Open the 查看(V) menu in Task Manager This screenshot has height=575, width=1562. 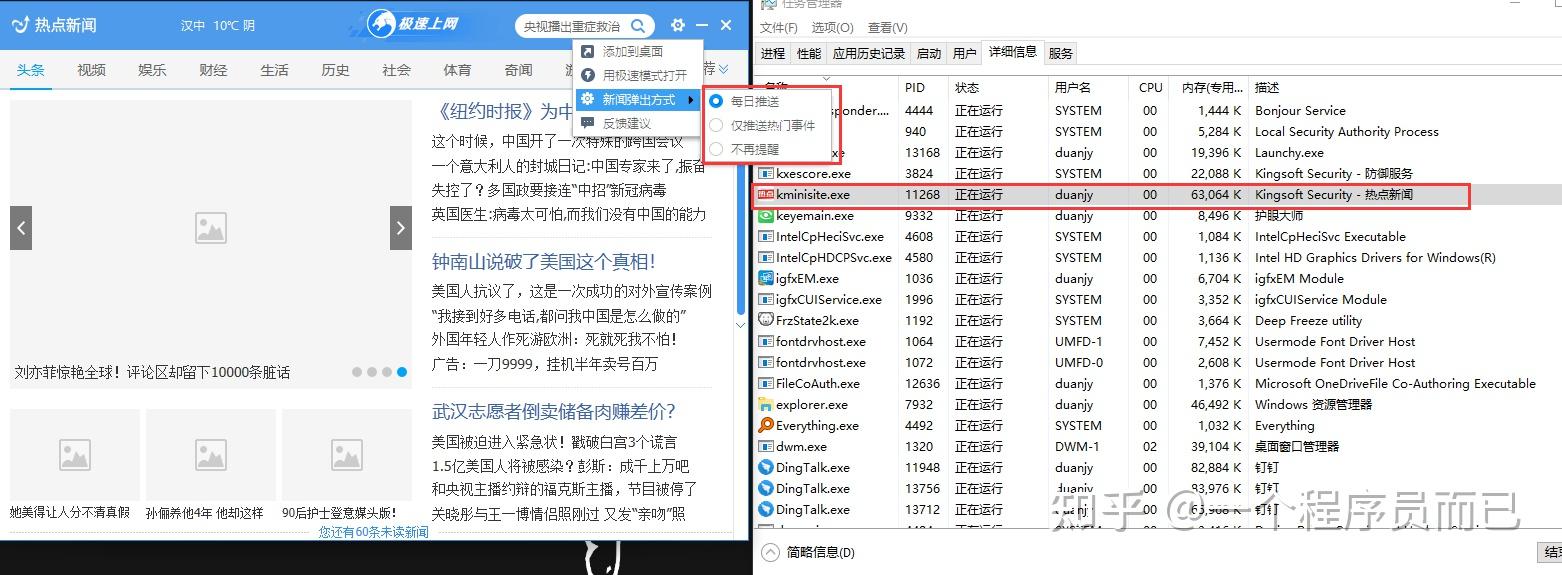(887, 28)
